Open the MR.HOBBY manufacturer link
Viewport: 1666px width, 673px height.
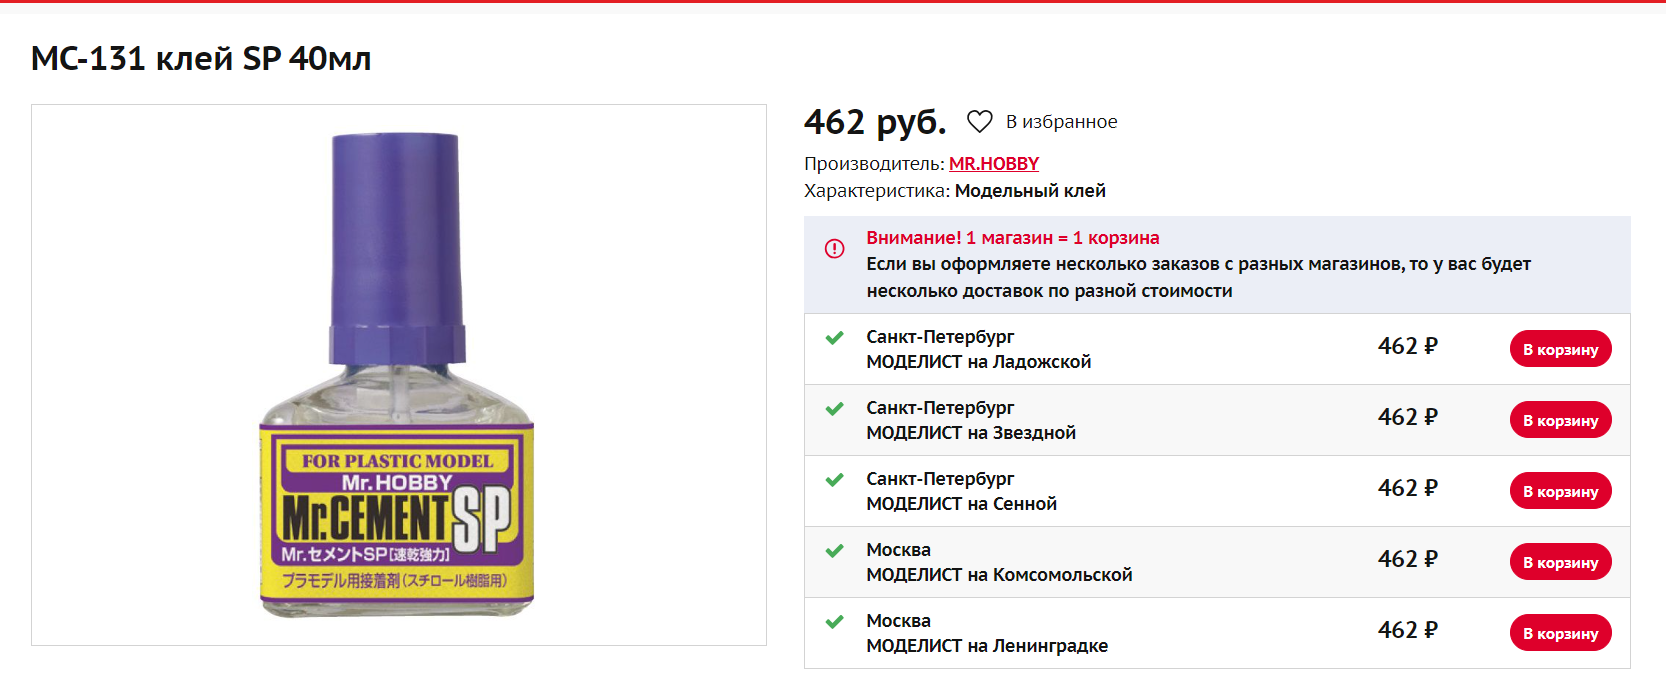993,164
